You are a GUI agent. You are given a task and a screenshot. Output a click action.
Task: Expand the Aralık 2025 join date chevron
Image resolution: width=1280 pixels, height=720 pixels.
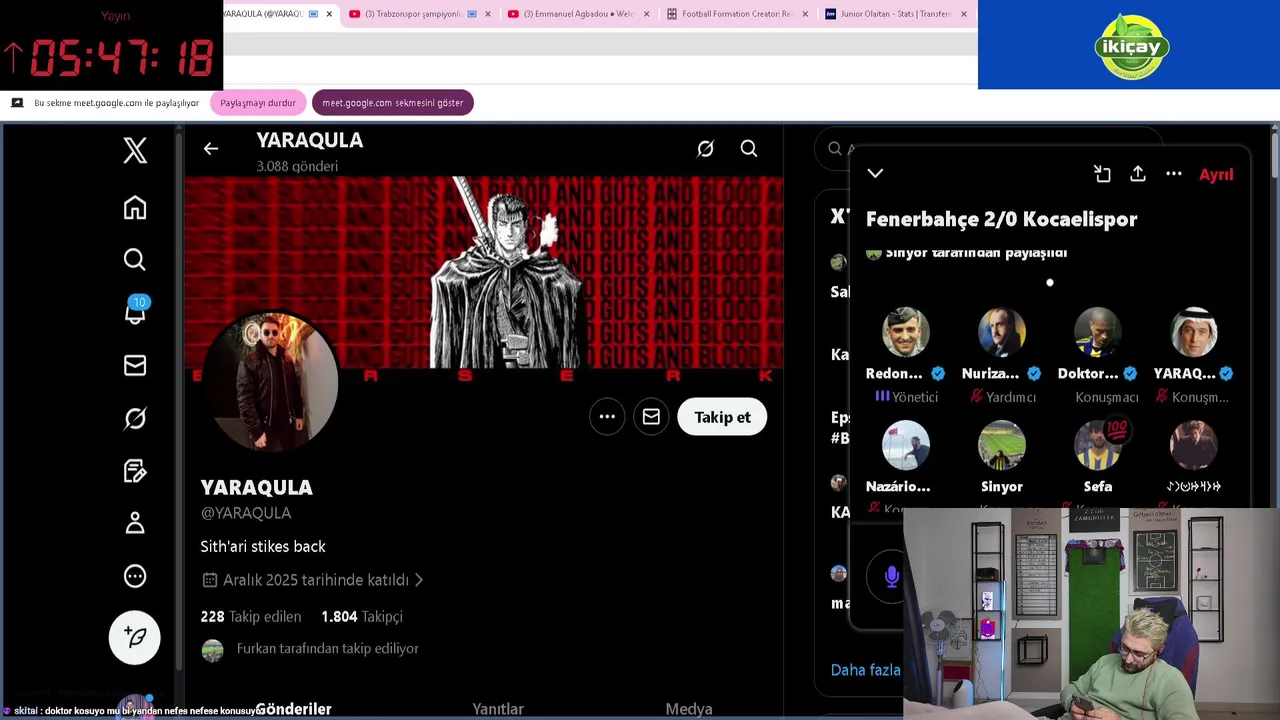point(419,580)
